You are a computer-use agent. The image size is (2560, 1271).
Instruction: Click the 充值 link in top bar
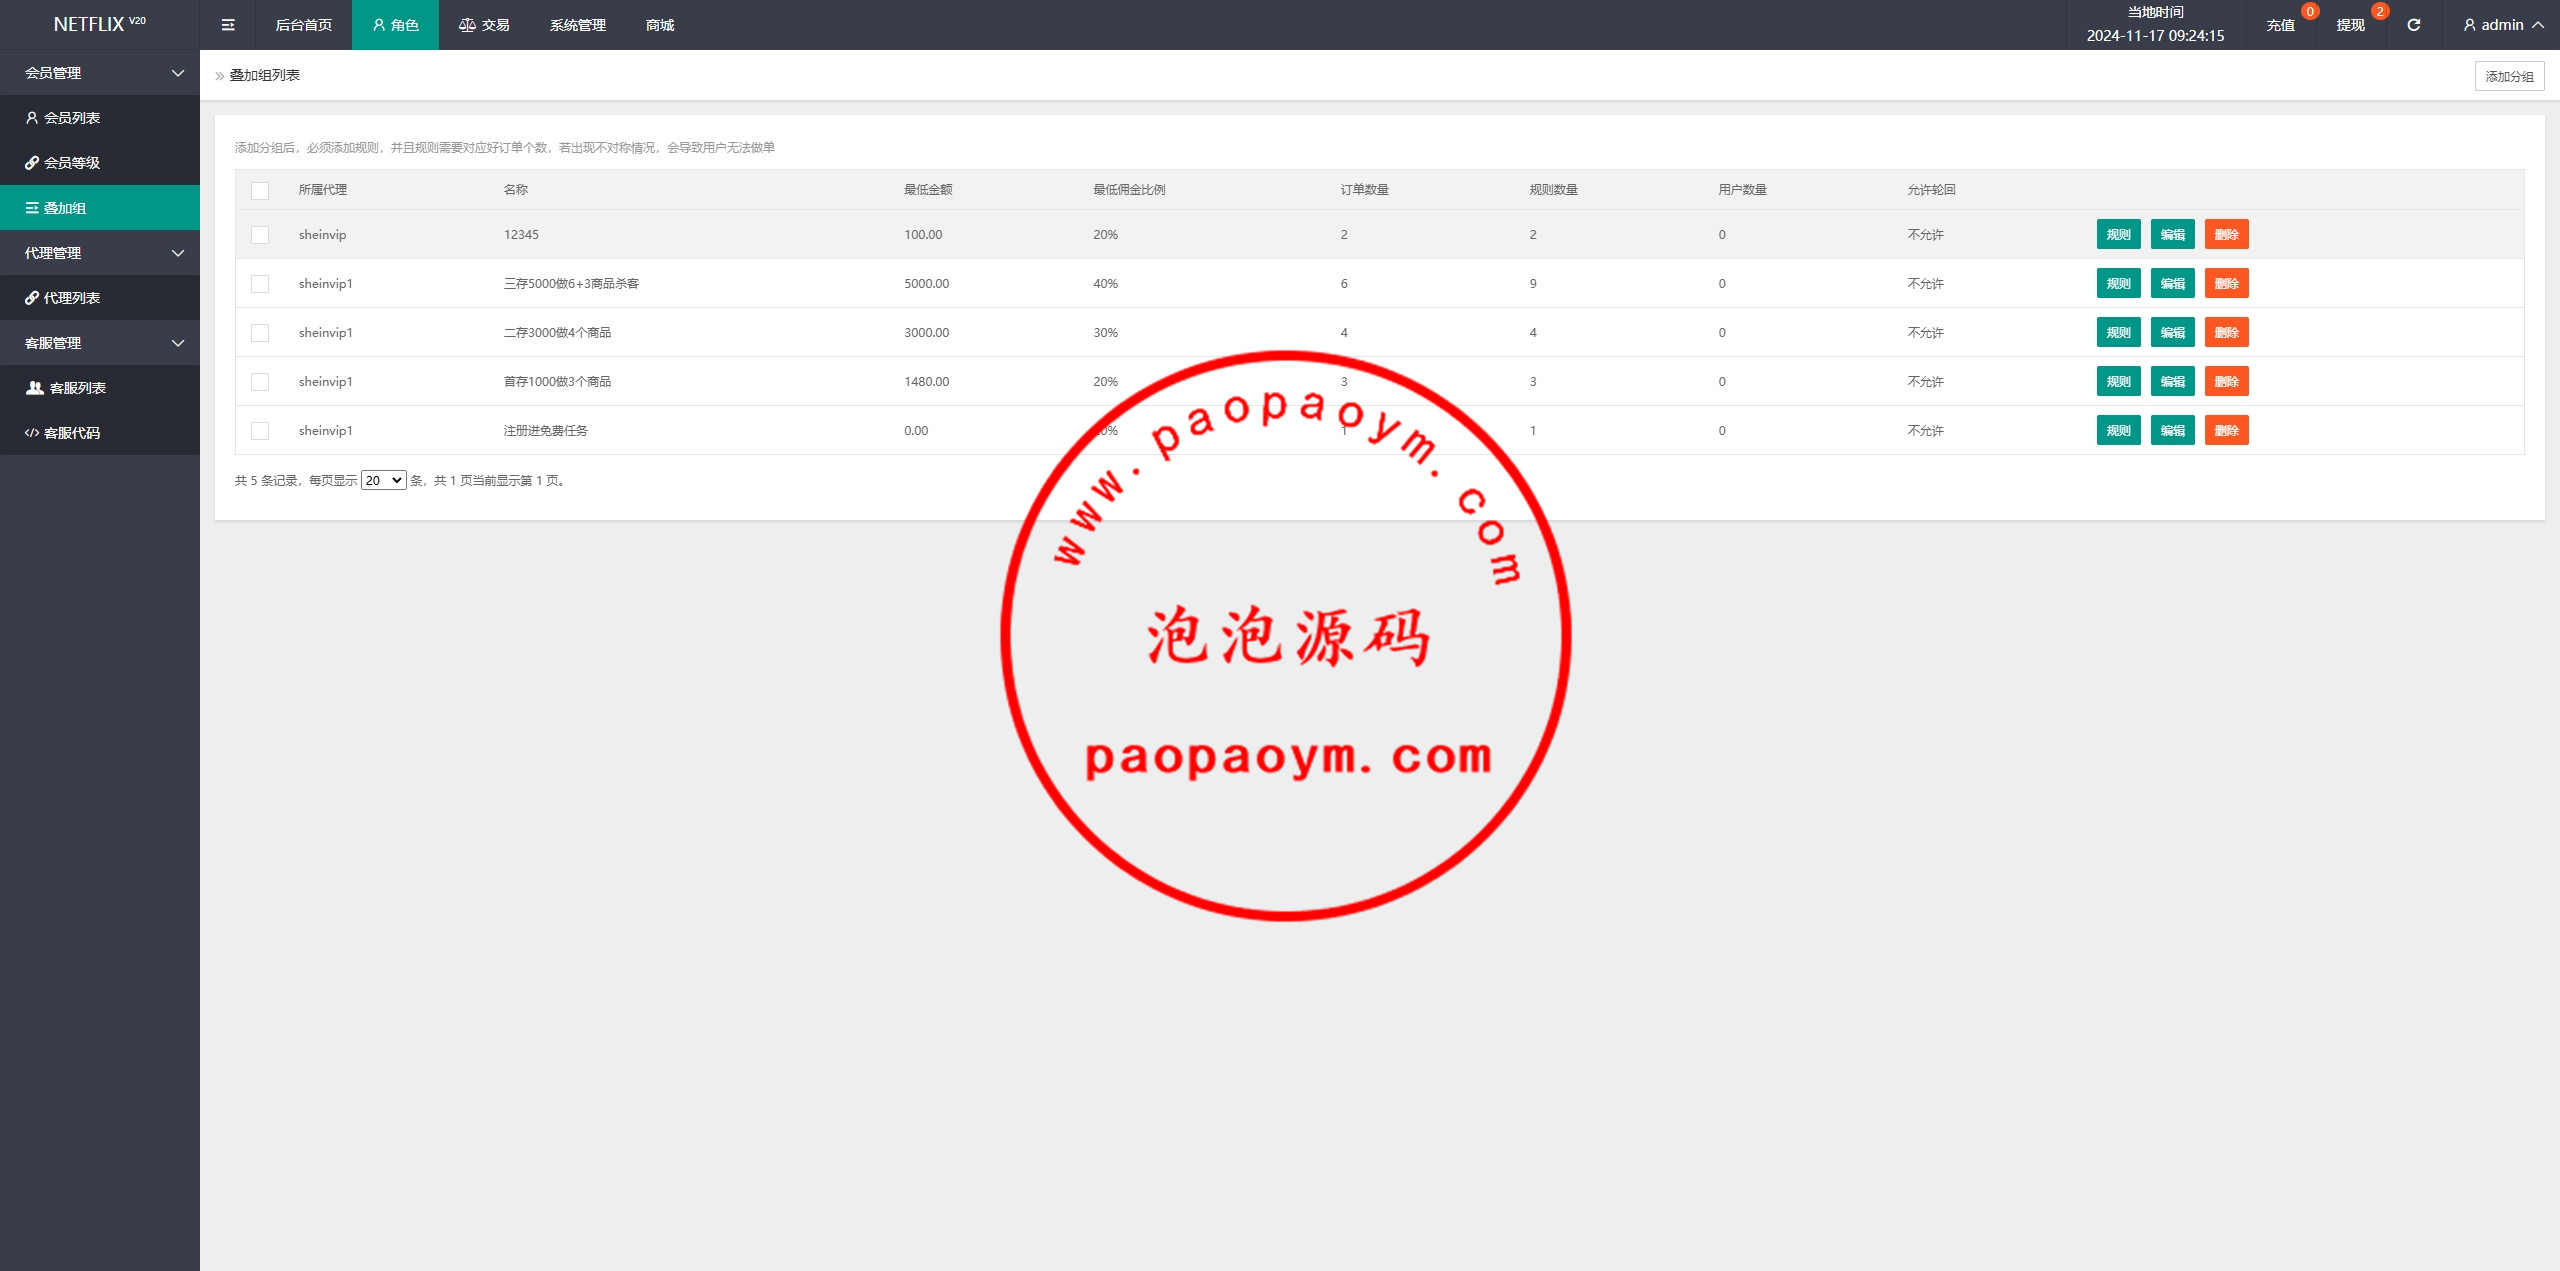coord(2280,25)
